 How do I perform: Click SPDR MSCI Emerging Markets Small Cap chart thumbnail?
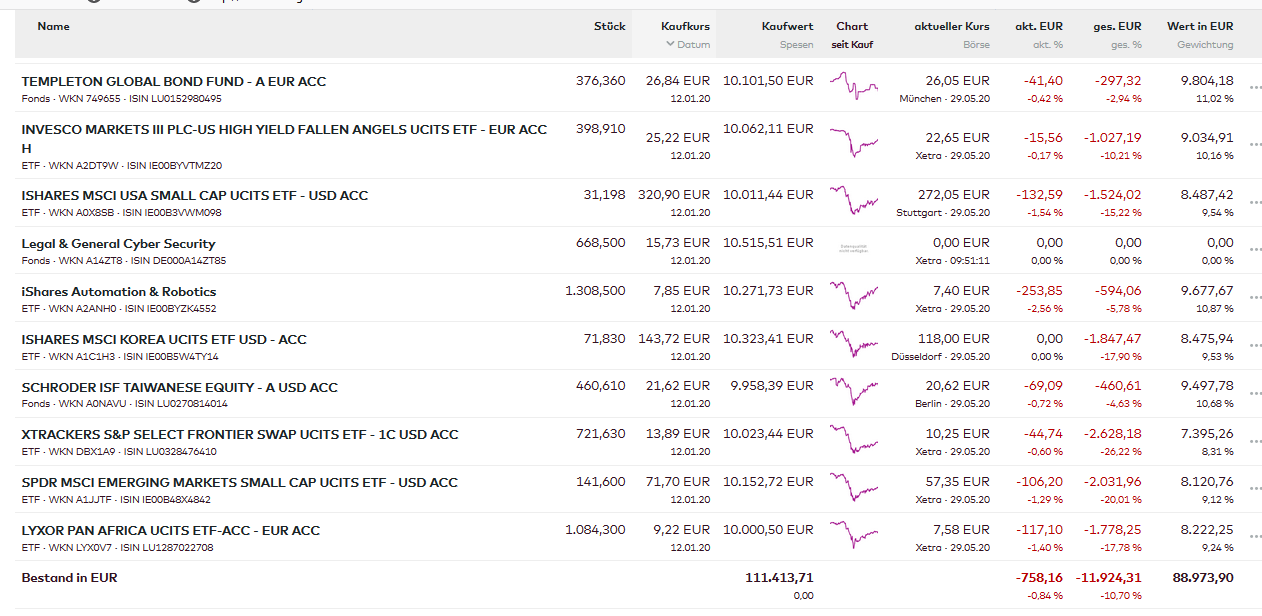click(853, 487)
